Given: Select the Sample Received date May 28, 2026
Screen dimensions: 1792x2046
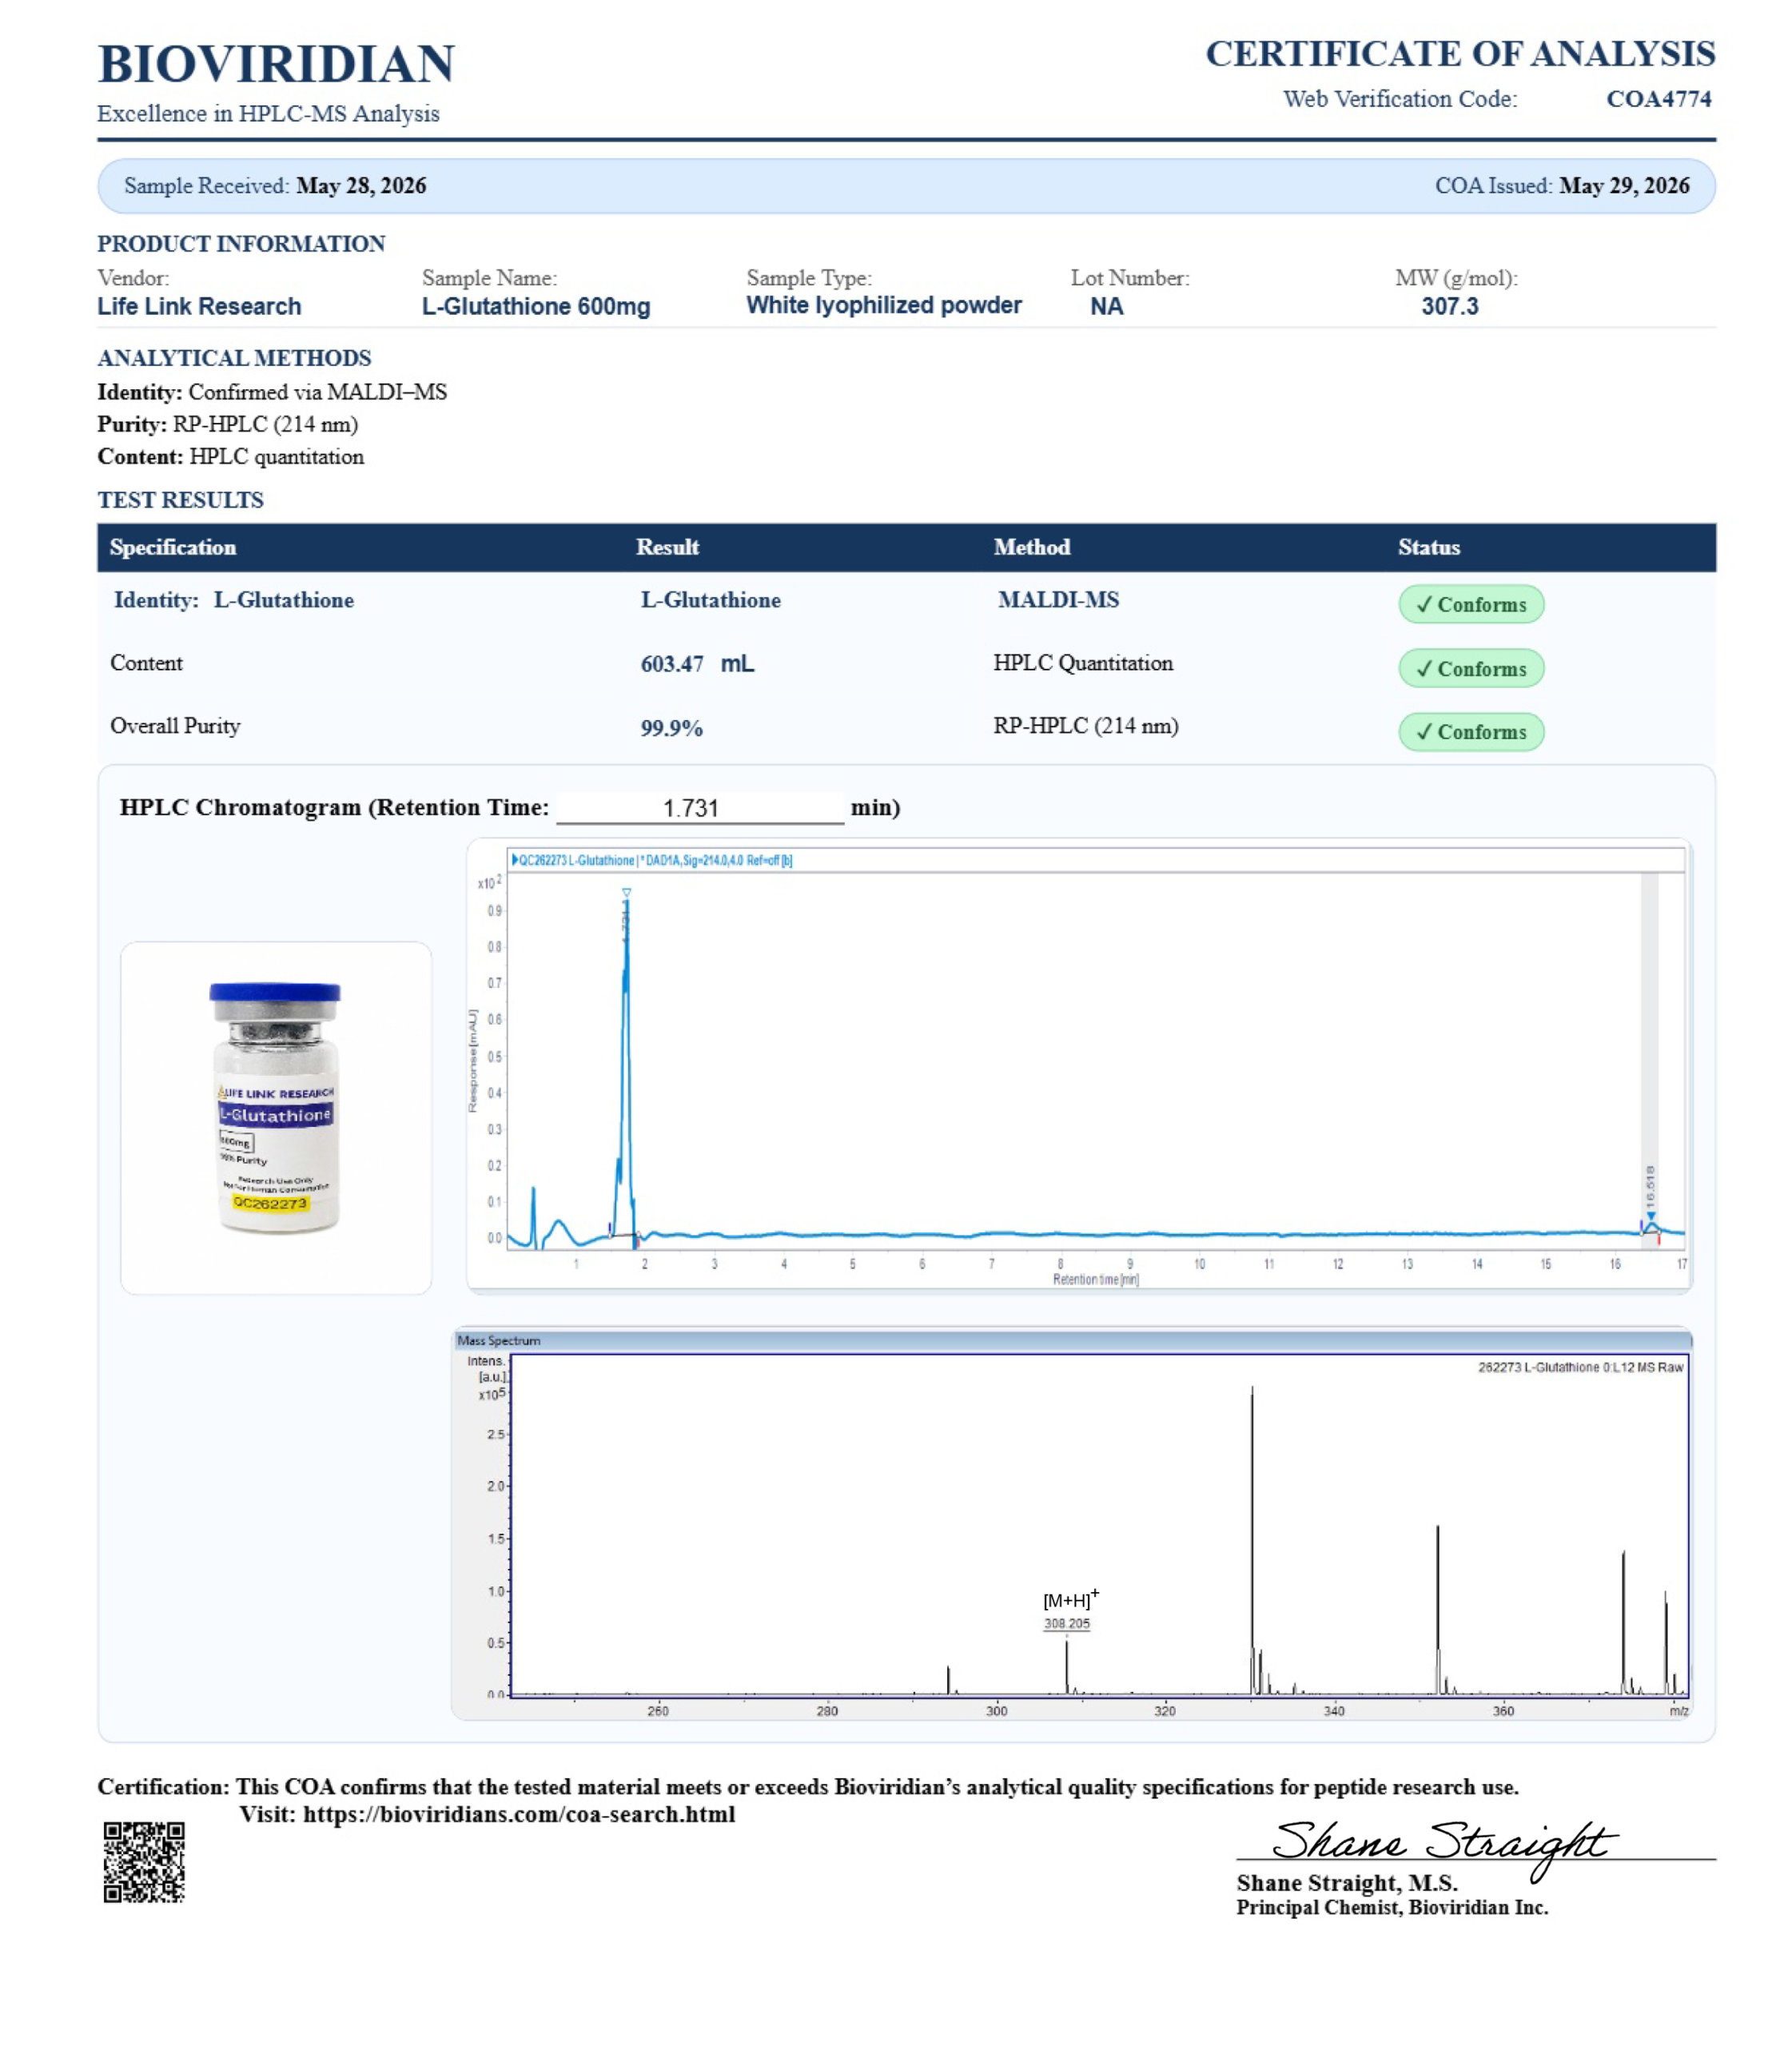Looking at the screenshot, I should pos(361,186).
